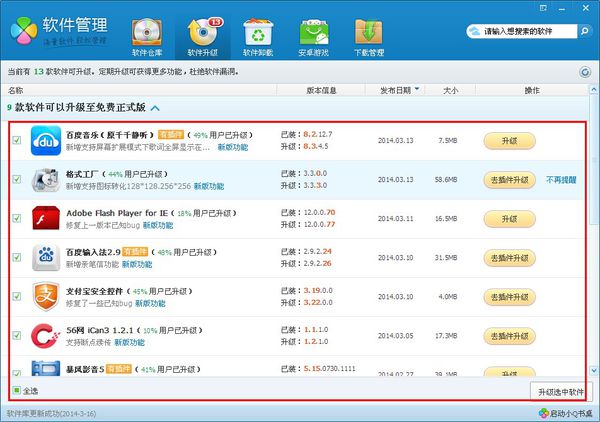This screenshot has height=422, width=600.
Task: Click the 56网 iCan3 red icon
Action: (x=46, y=336)
